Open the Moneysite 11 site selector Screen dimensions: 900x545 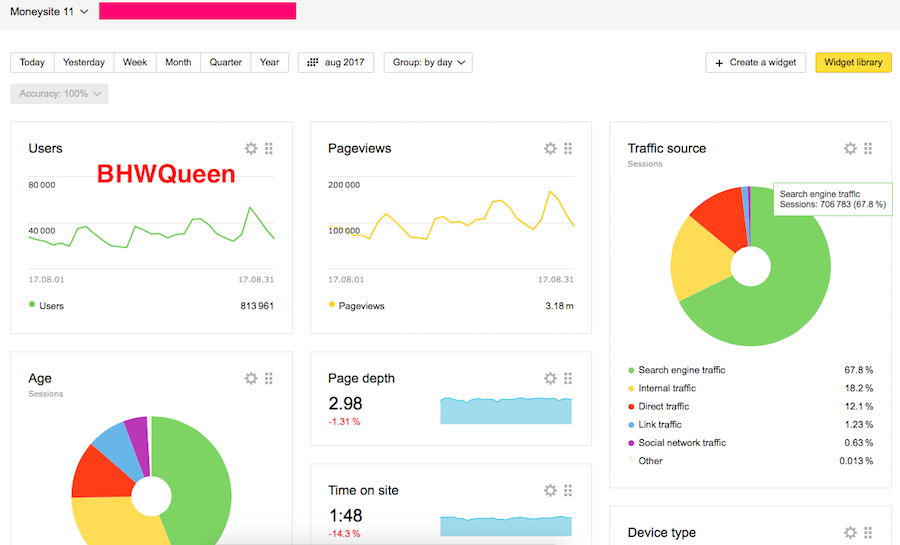click(x=49, y=11)
